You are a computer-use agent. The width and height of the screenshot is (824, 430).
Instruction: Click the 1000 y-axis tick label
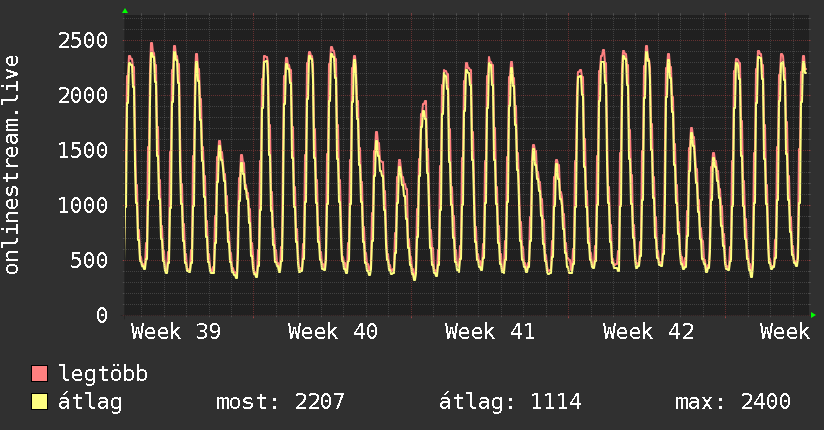[x=83, y=206]
